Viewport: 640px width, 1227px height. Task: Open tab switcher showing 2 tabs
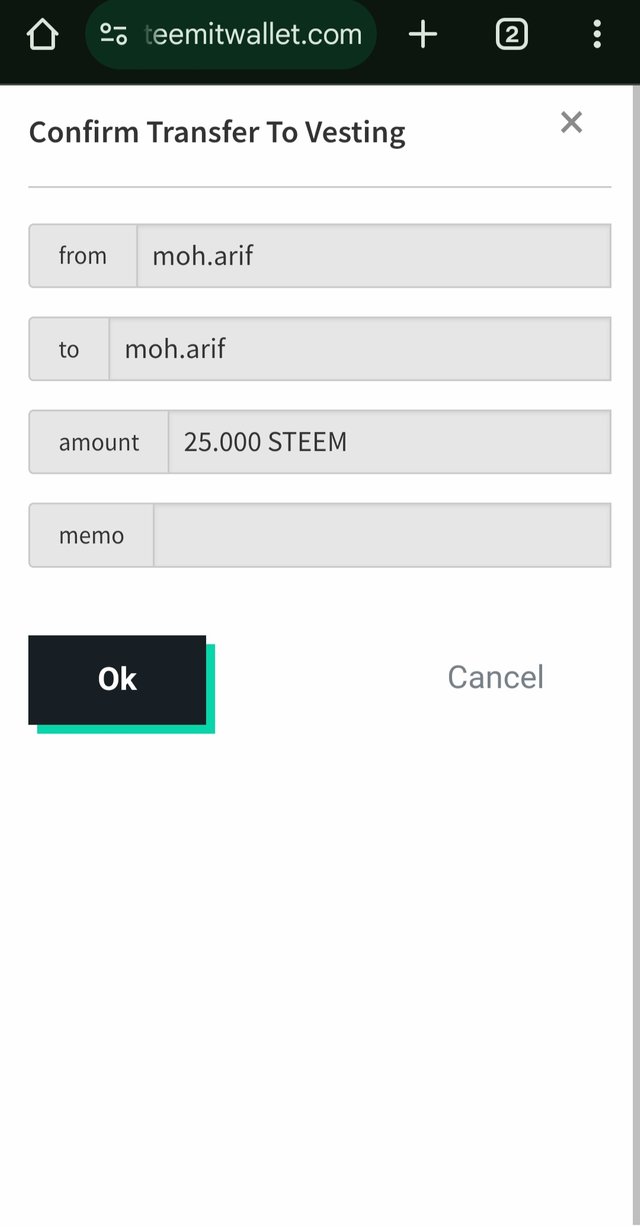(x=511, y=35)
